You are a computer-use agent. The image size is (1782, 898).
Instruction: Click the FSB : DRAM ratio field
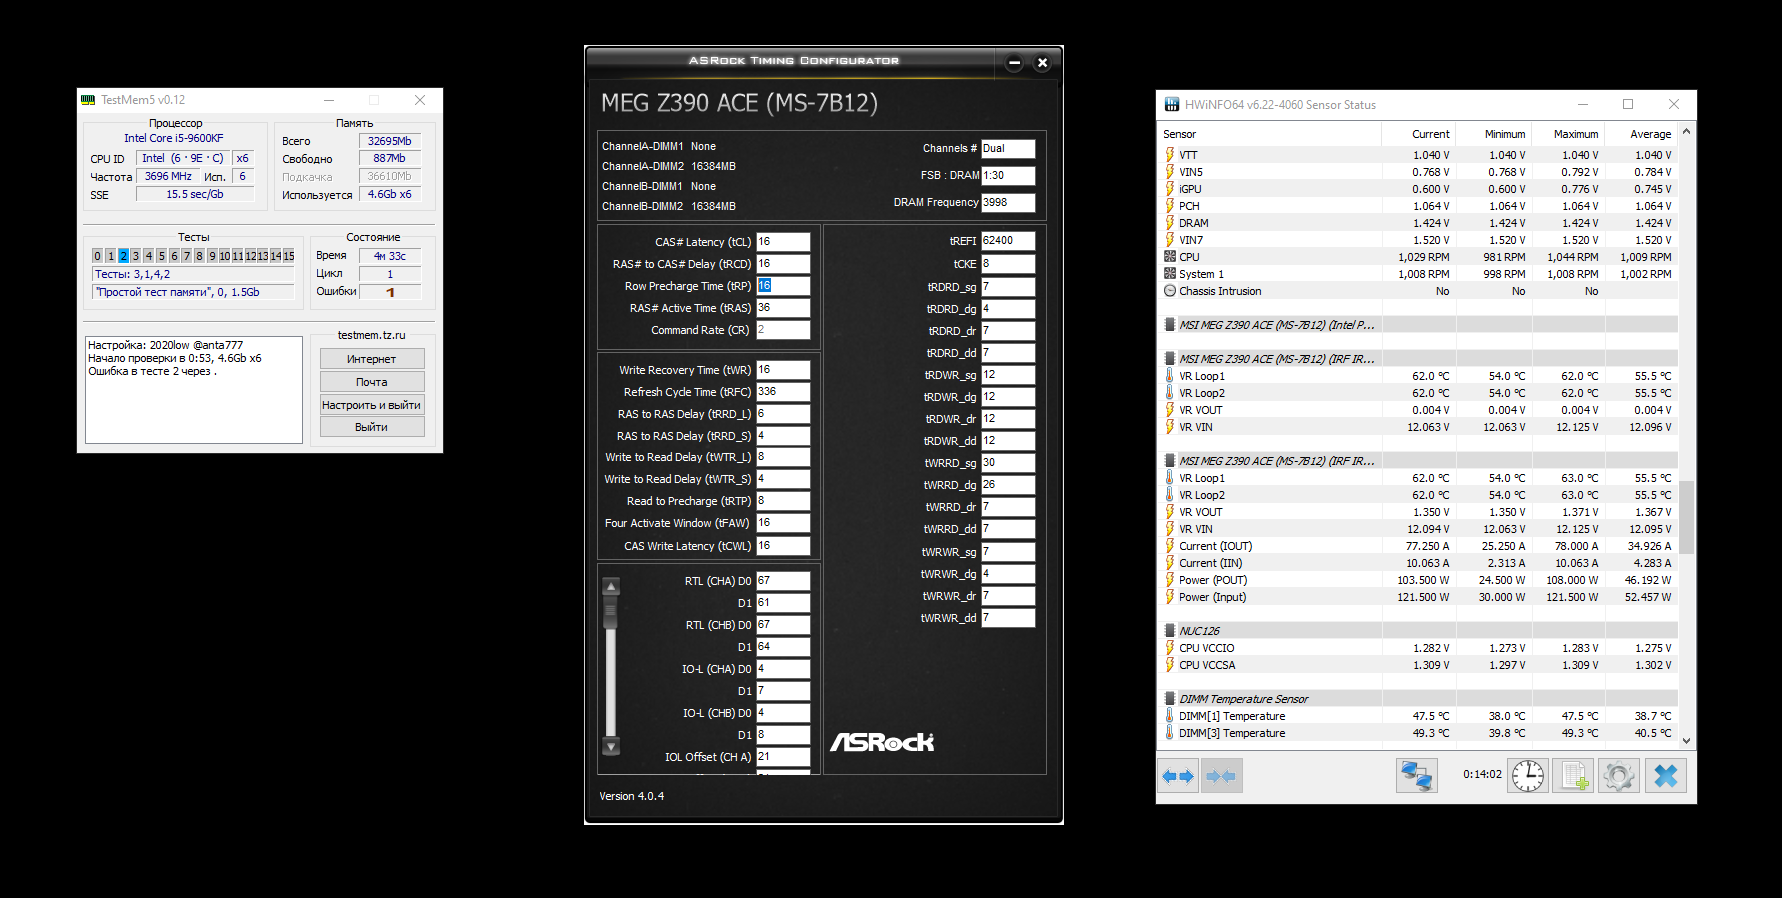1008,175
